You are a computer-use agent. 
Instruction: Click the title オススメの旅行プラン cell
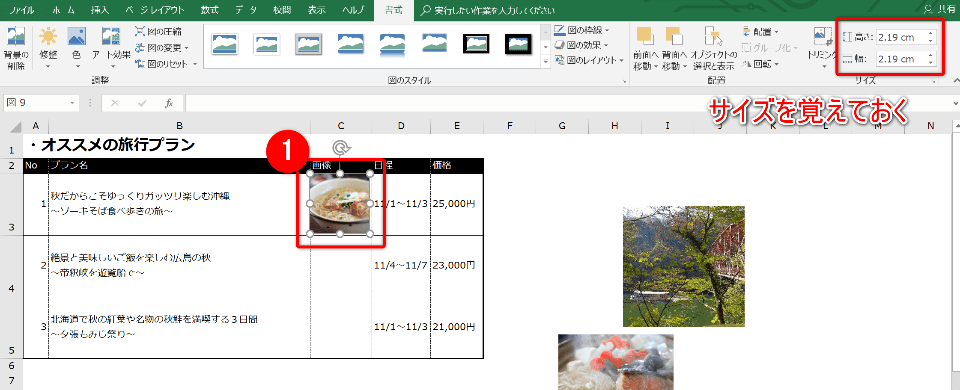tap(112, 146)
